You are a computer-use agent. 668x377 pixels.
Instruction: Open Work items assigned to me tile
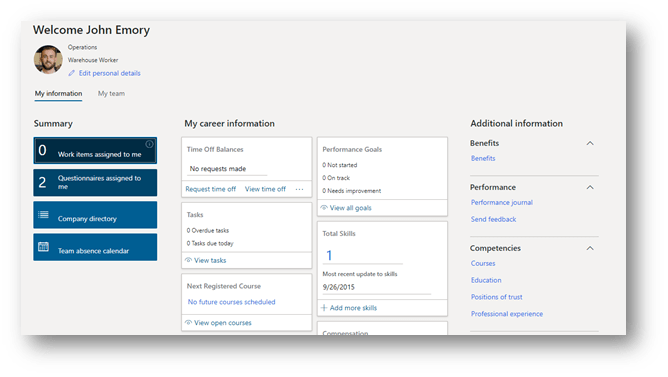point(95,150)
